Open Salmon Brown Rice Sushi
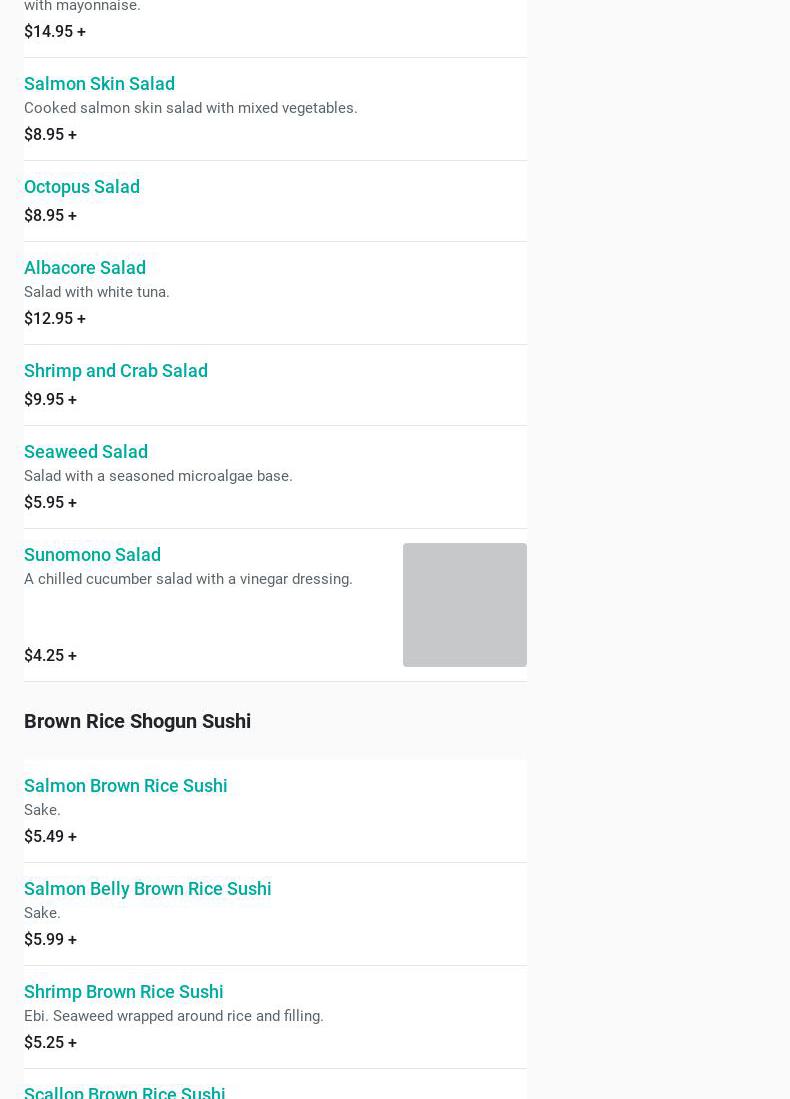790x1099 pixels. (125, 785)
